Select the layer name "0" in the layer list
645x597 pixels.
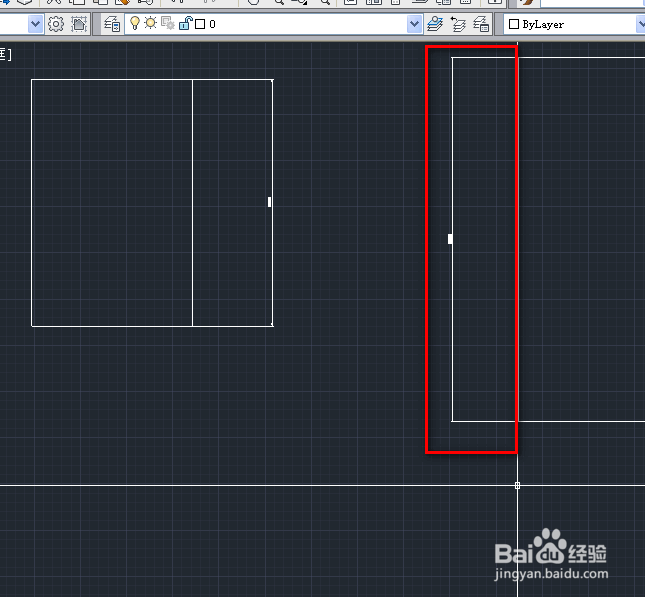coord(212,24)
